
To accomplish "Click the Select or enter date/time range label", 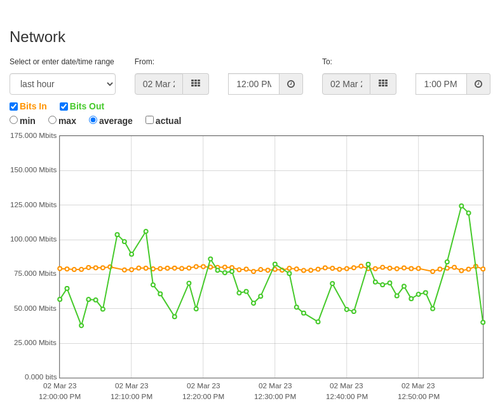I will (x=62, y=62).
